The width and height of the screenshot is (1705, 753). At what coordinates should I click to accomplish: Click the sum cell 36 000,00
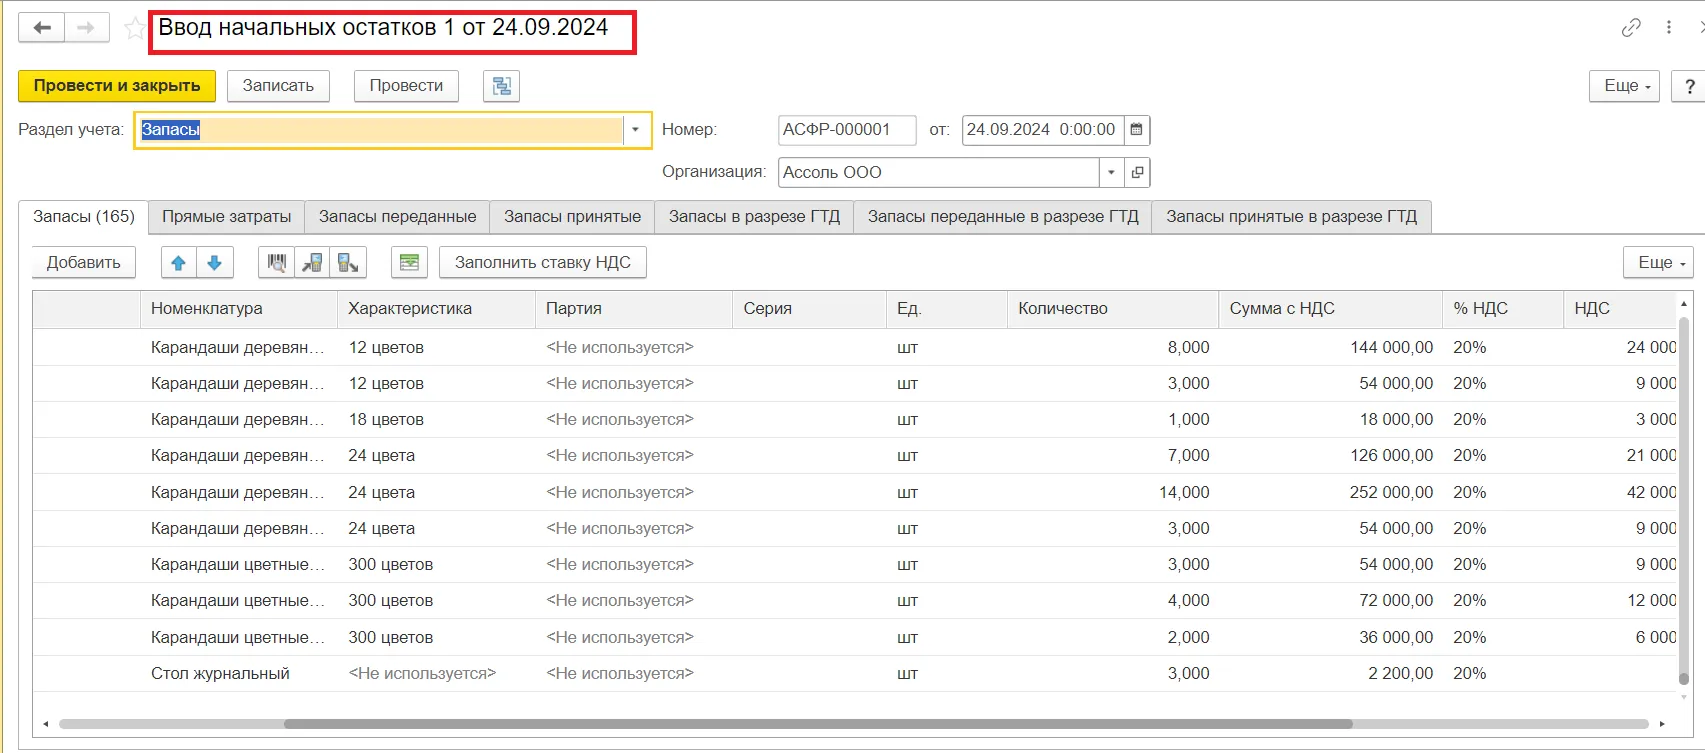coord(1331,638)
